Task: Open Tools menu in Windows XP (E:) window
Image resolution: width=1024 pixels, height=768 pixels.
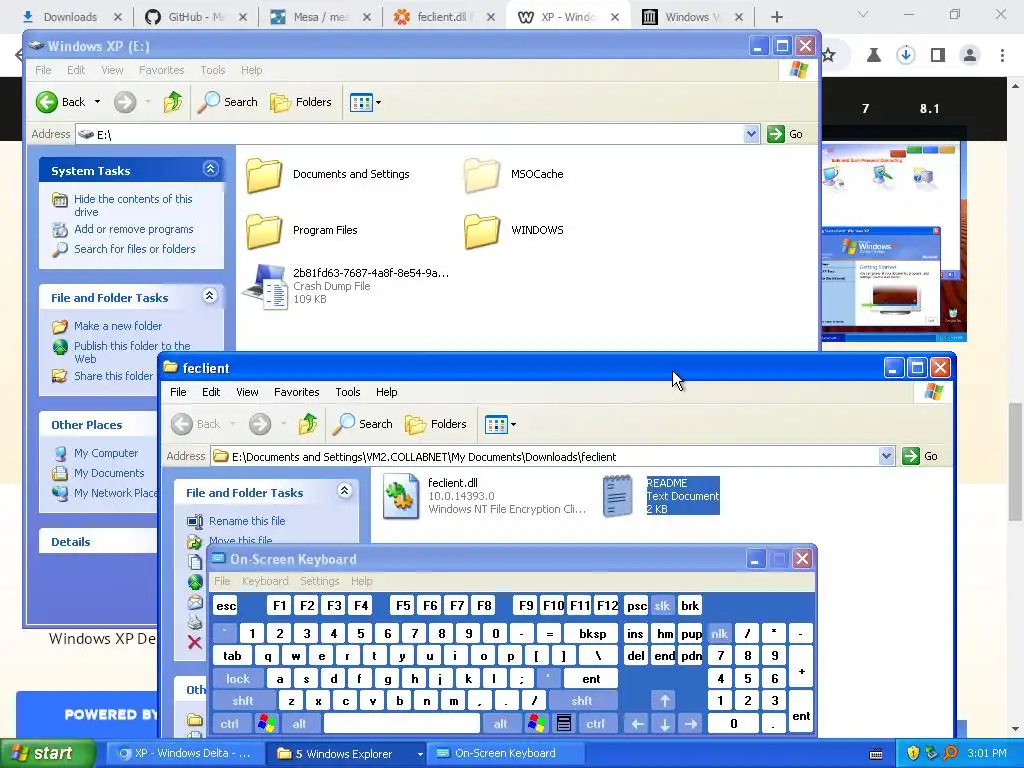Action: (213, 70)
